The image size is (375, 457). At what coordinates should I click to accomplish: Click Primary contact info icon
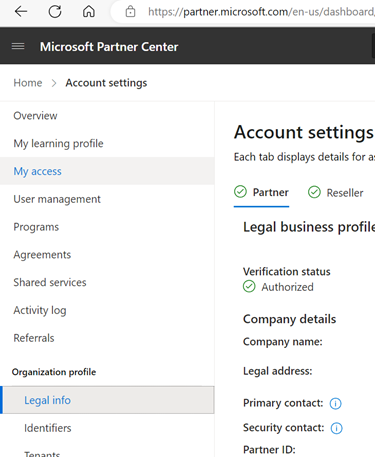(335, 404)
